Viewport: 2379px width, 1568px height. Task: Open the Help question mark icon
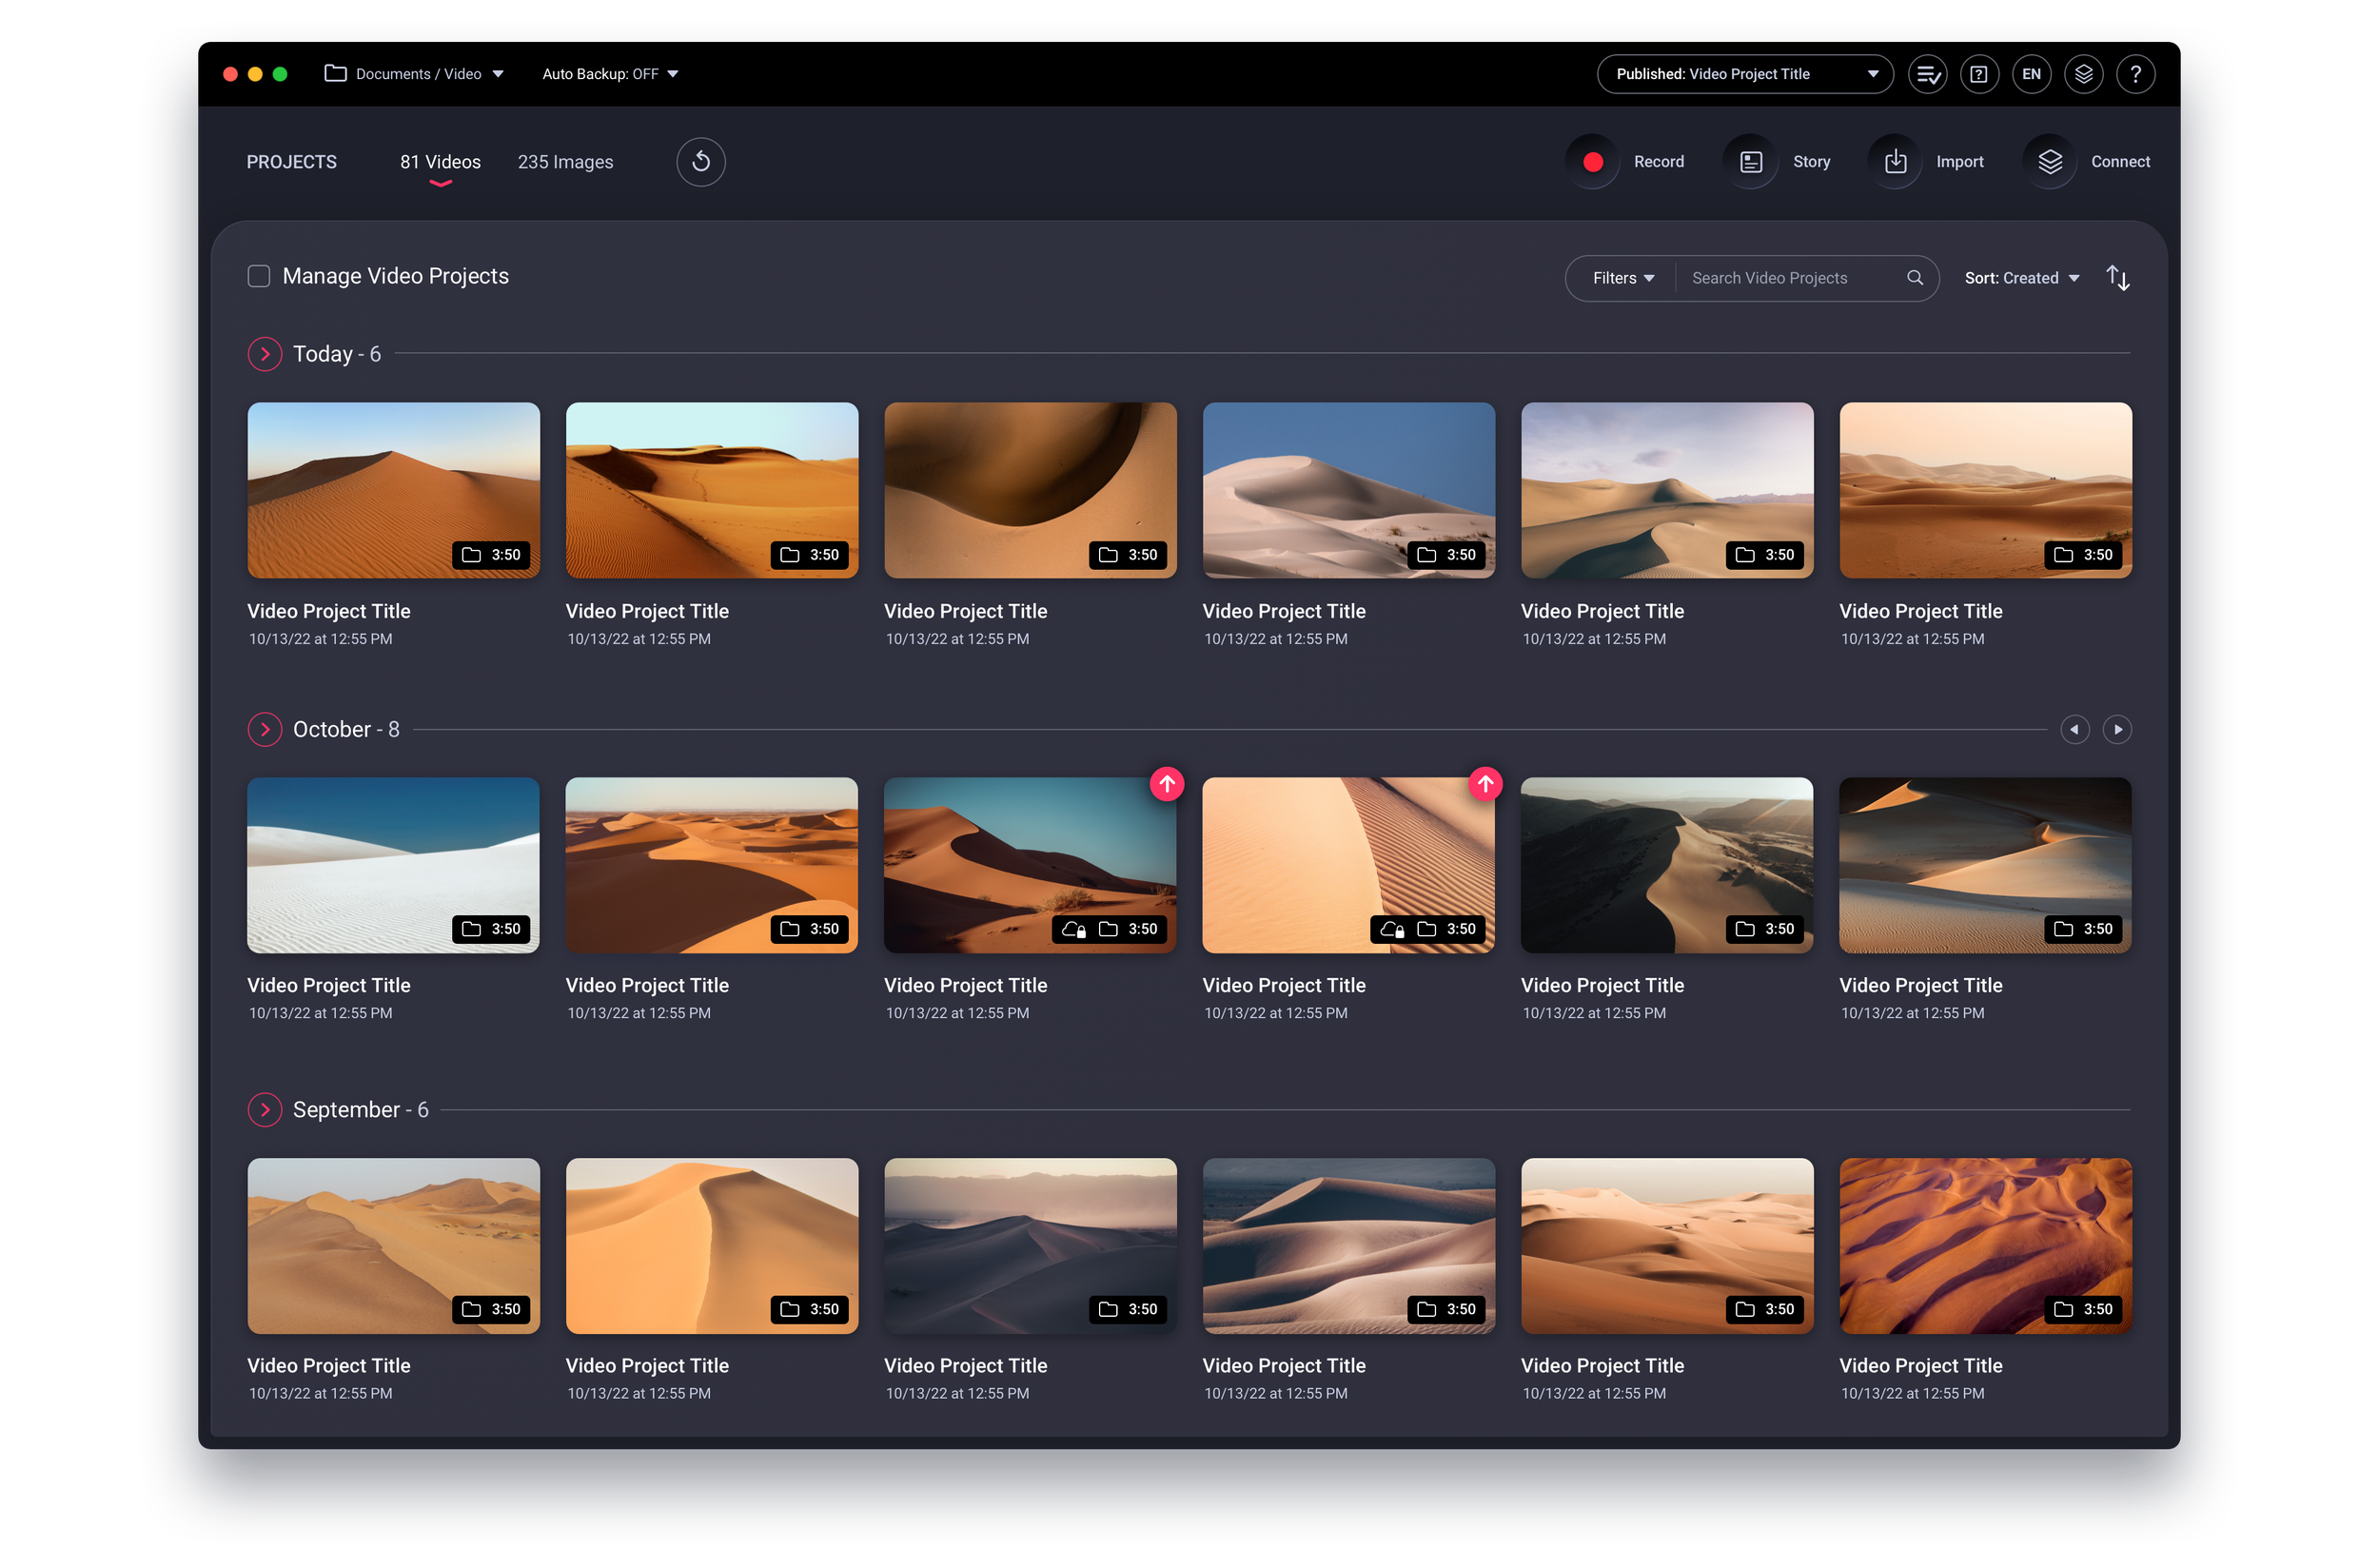point(2136,73)
